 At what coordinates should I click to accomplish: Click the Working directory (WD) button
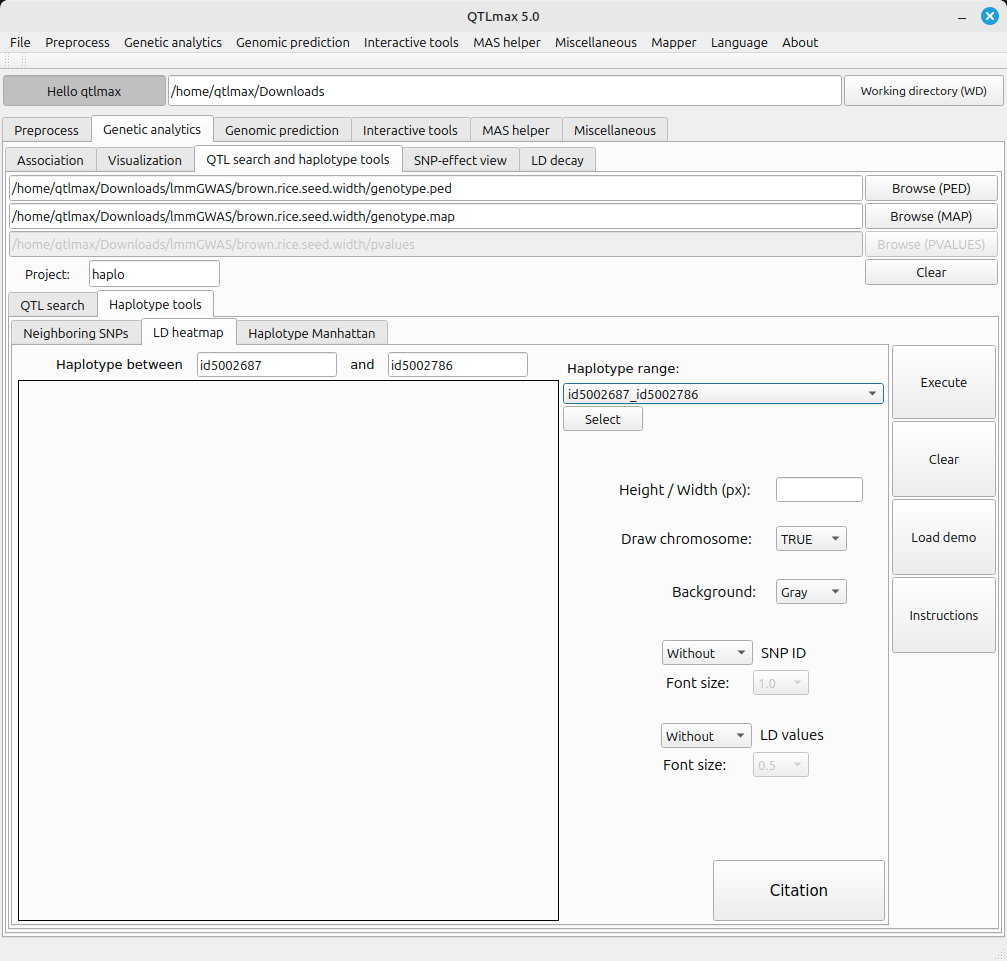923,91
